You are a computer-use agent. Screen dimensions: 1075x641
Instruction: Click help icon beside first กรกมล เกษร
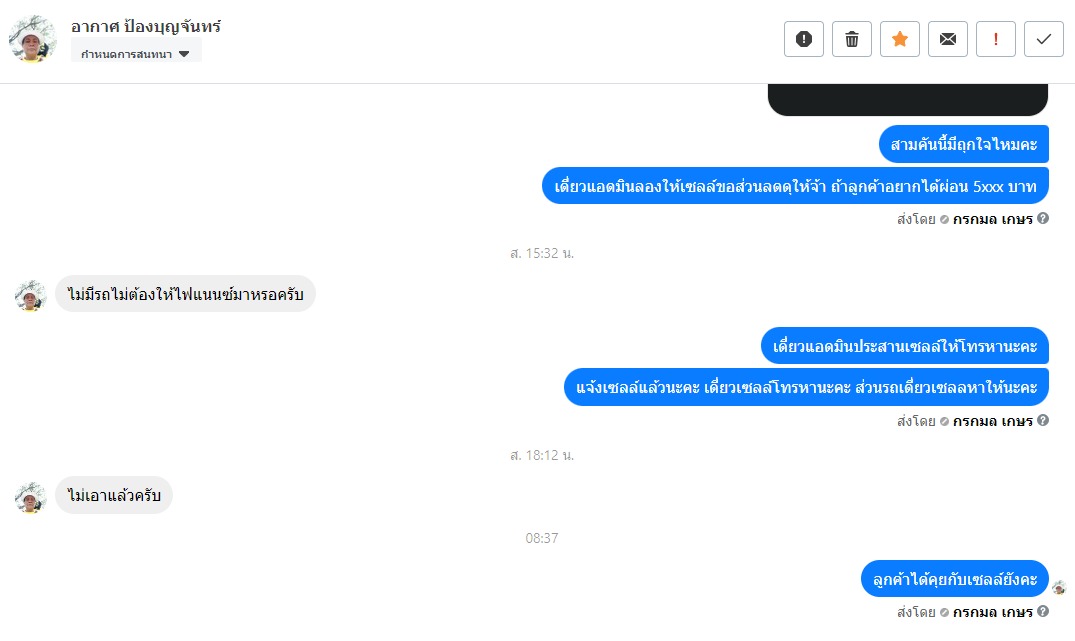(x=1043, y=219)
